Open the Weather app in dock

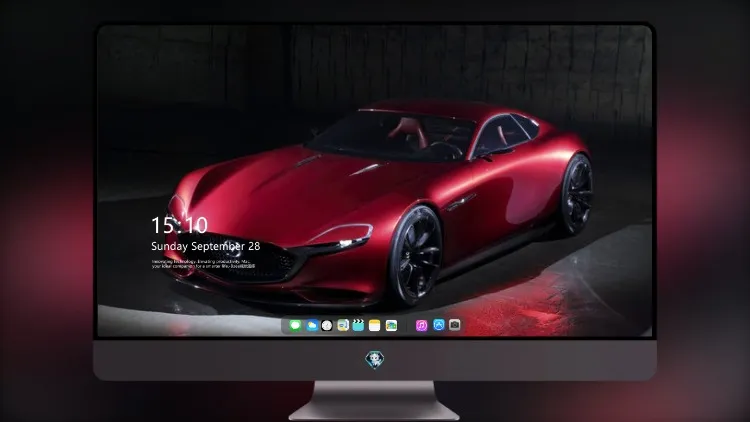pos(312,325)
